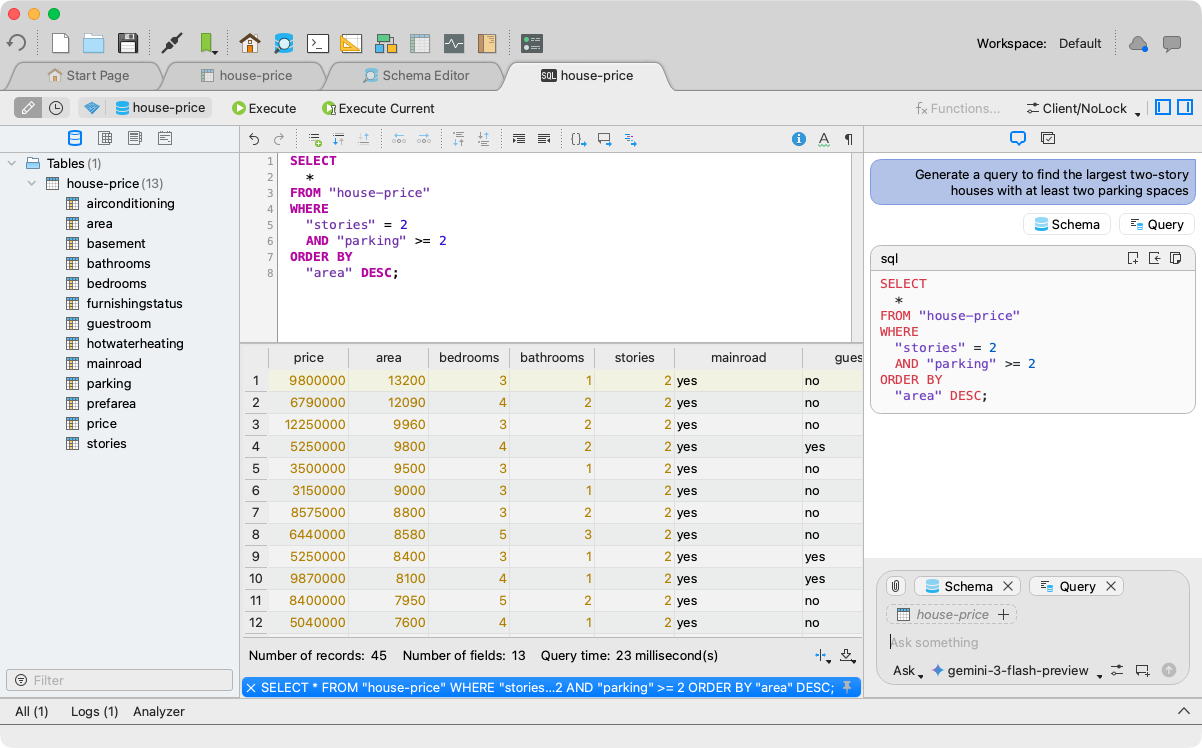The image size is (1202, 748).
Task: Pin the query result tab
Action: pyautogui.click(x=847, y=687)
